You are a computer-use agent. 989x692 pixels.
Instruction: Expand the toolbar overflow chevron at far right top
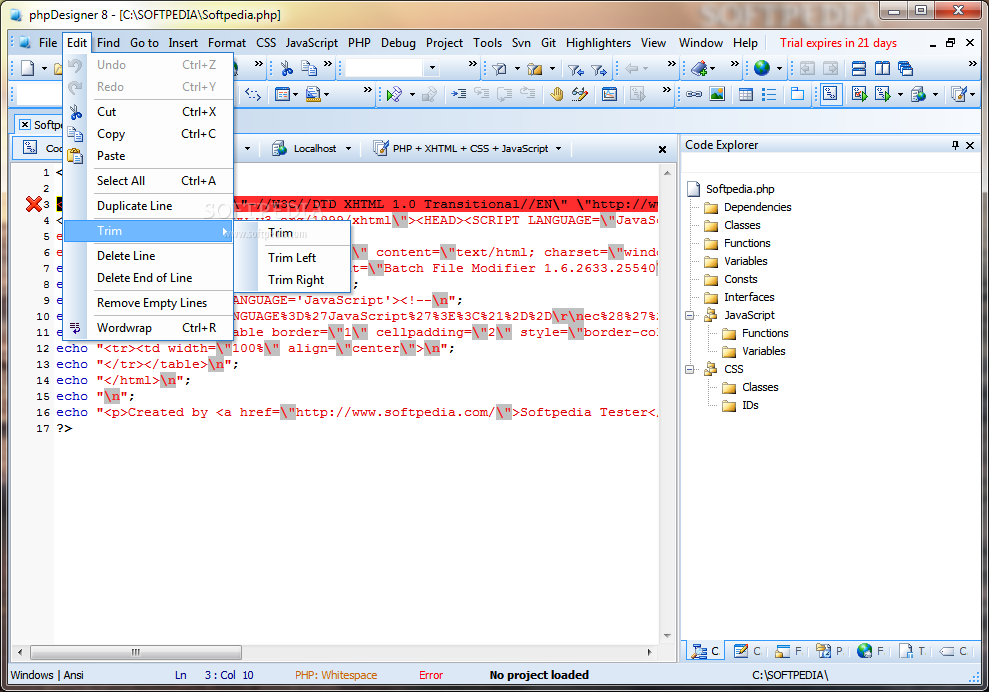(973, 64)
